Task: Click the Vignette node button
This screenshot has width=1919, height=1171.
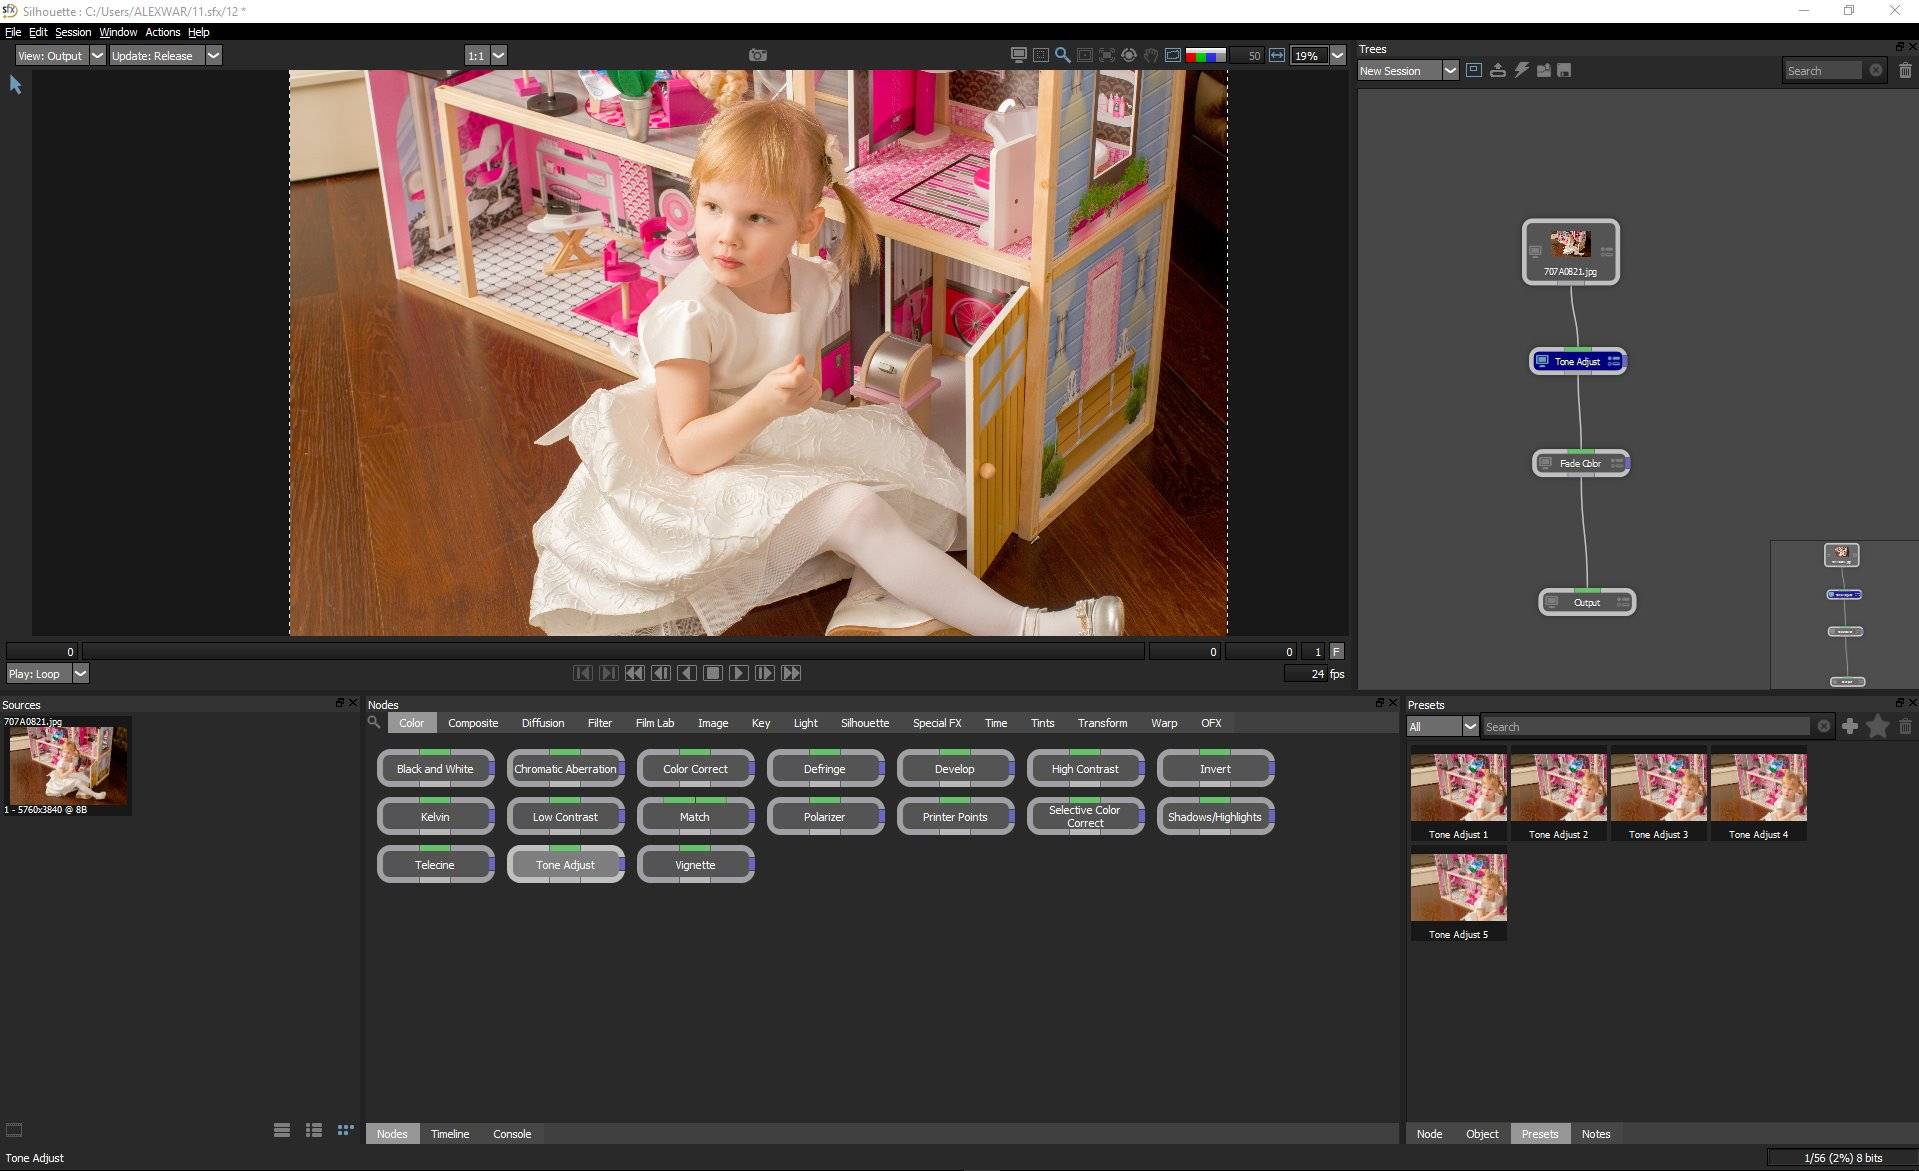Action: (696, 865)
